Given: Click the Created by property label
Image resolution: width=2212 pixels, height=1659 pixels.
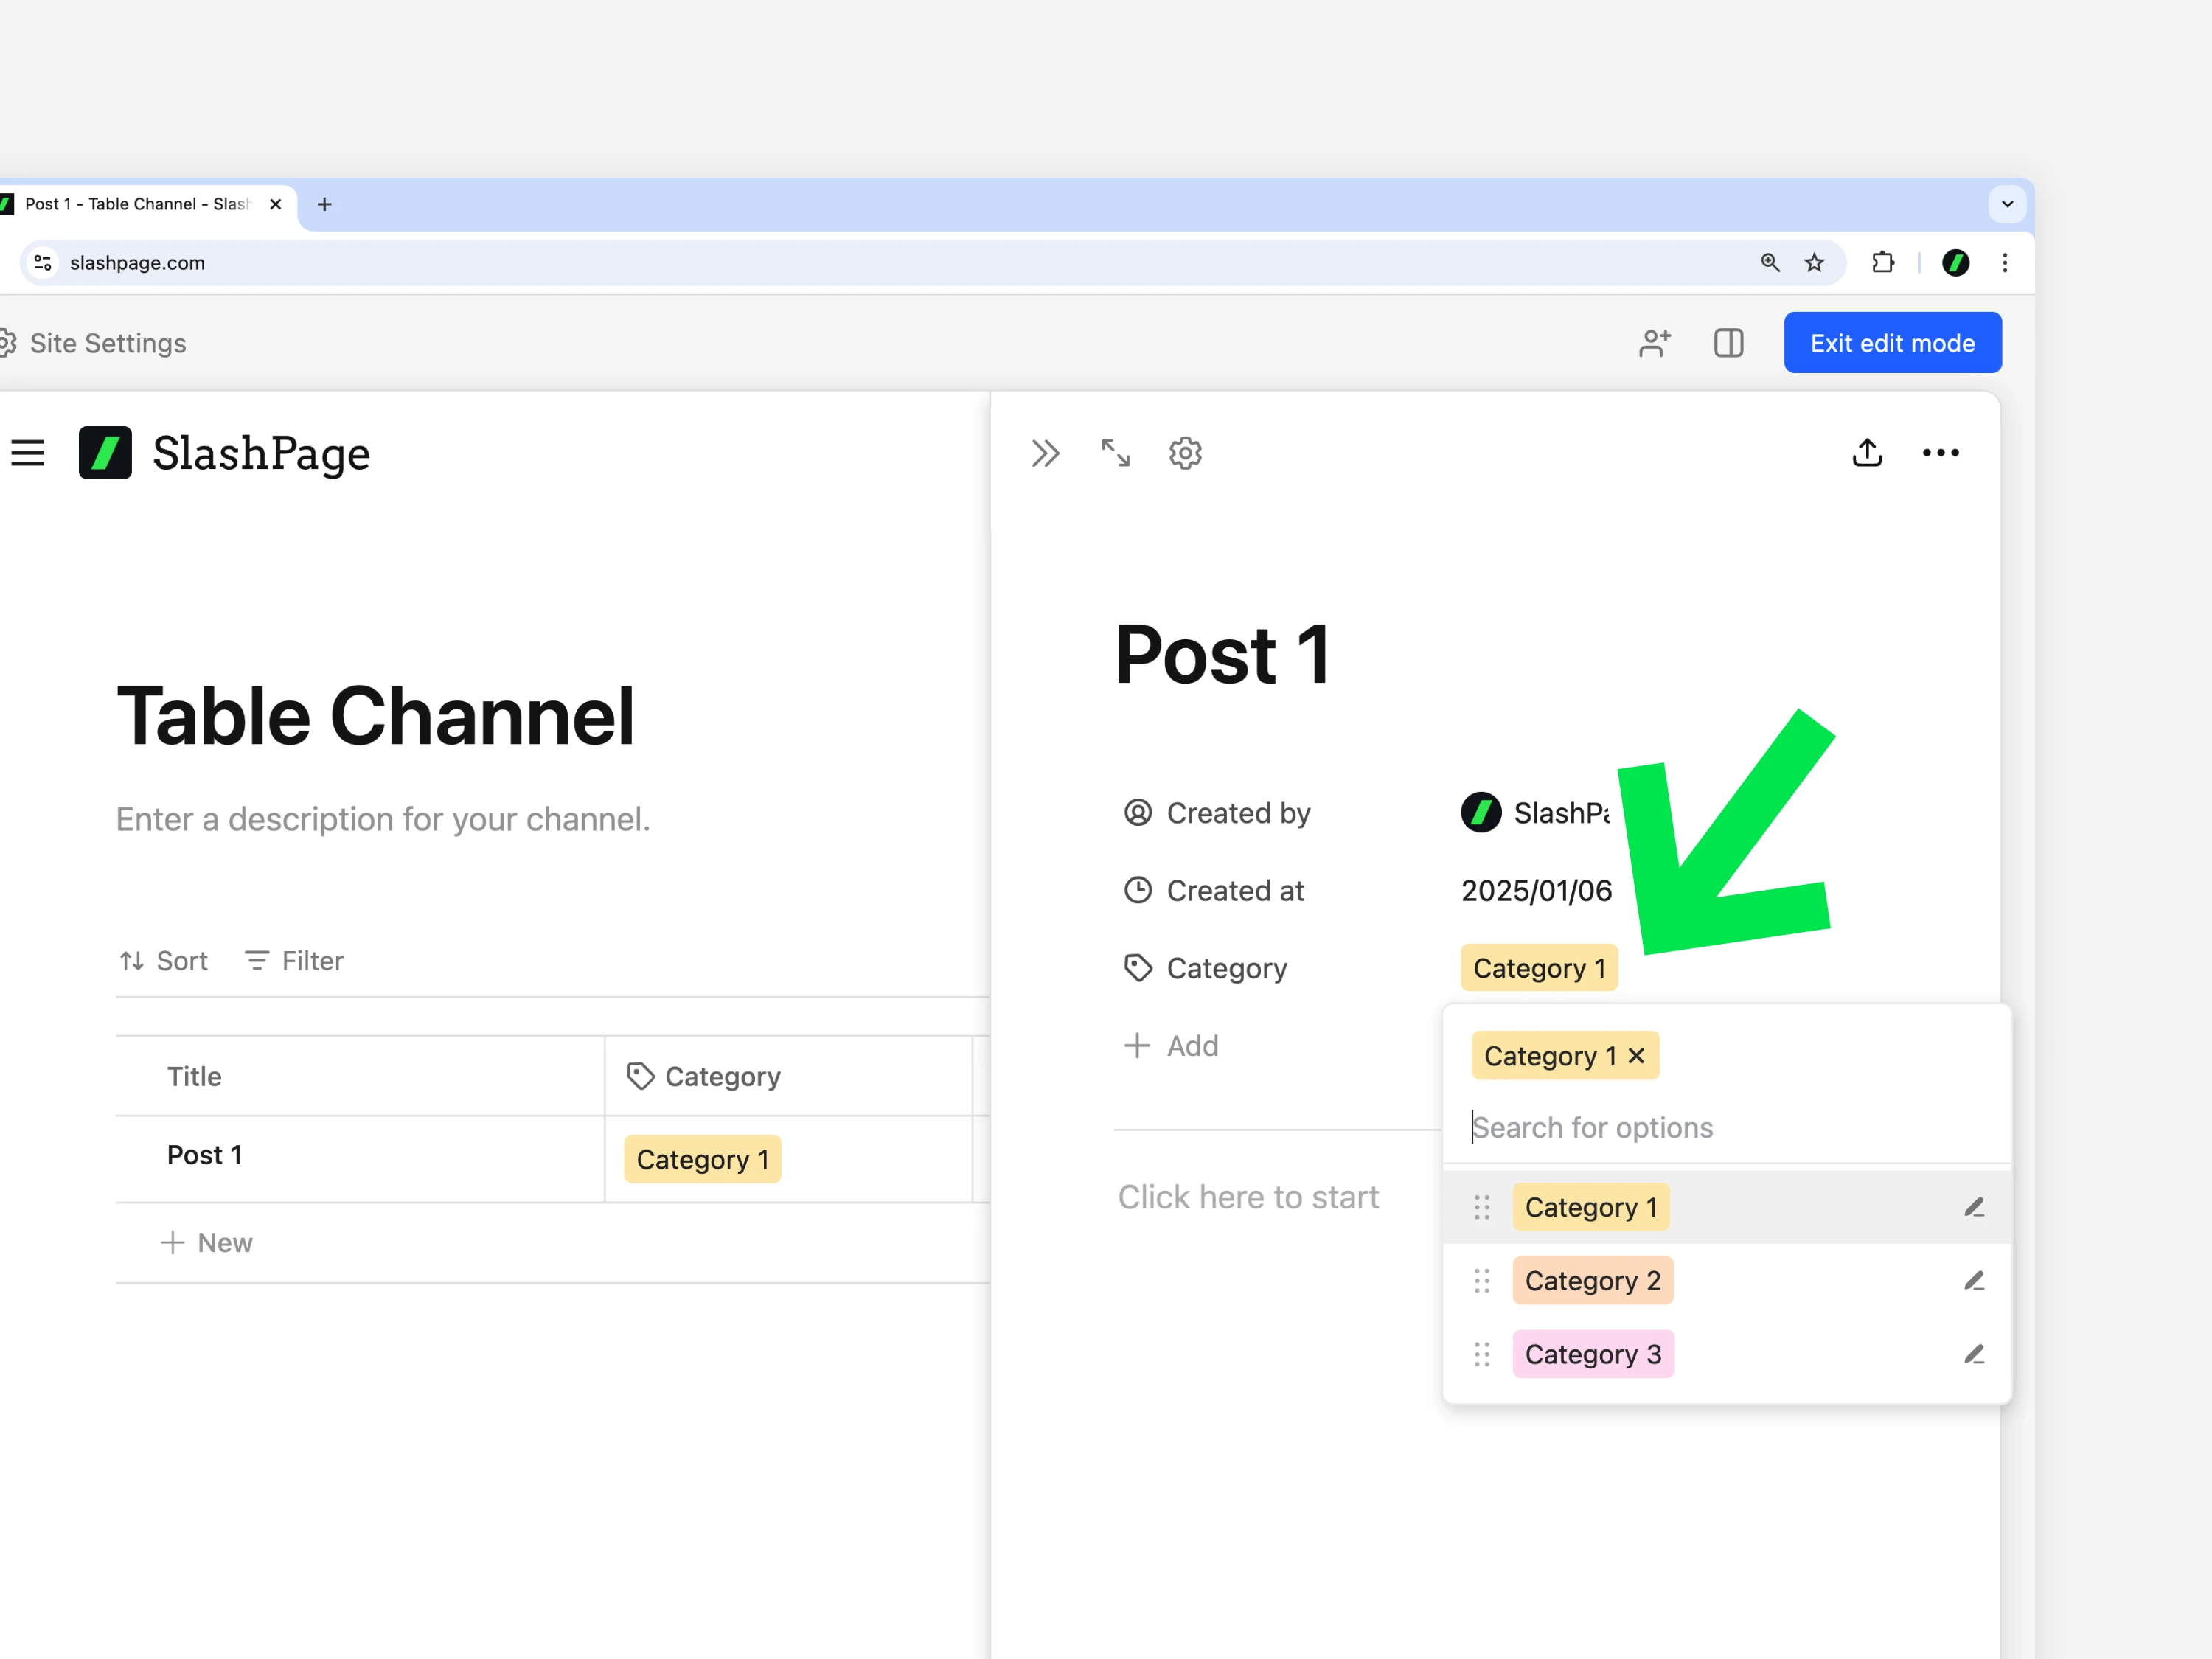Looking at the screenshot, I should coord(1217,813).
